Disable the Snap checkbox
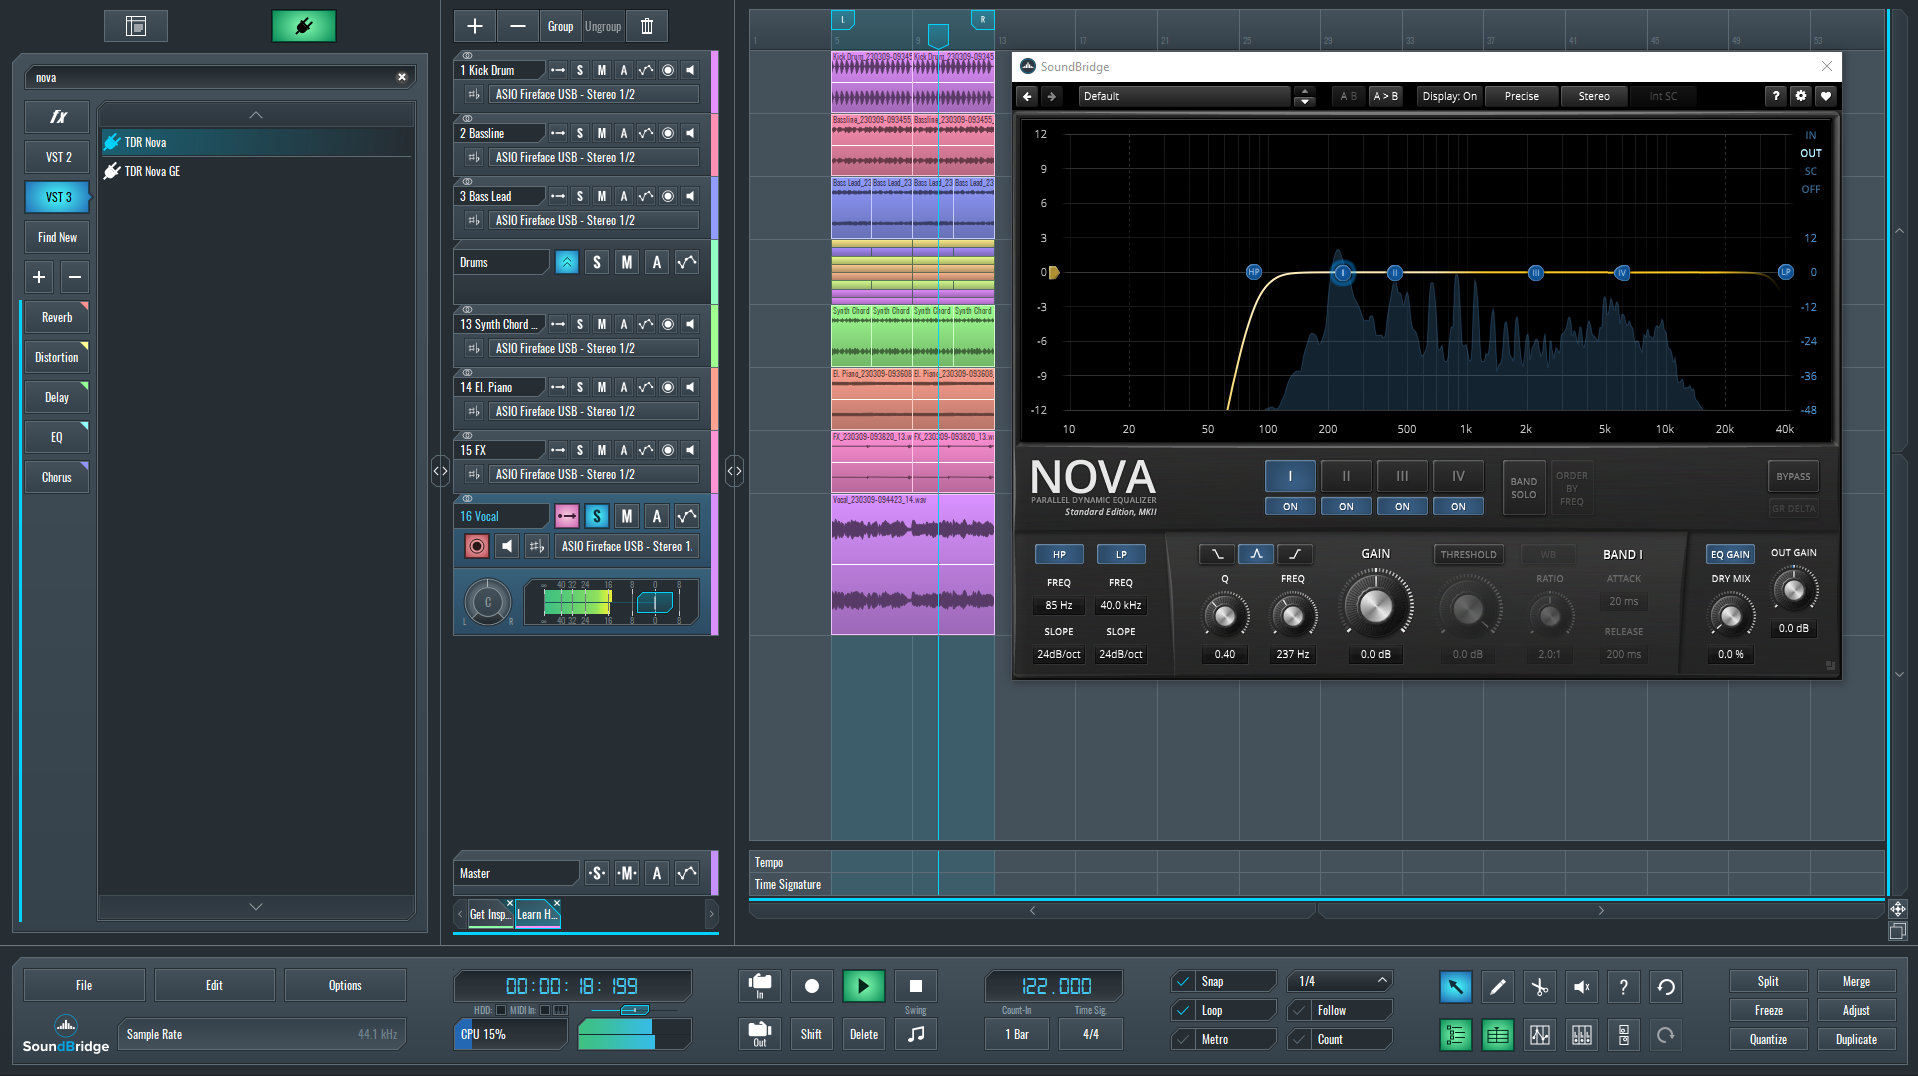Viewport: 1918px width, 1076px height. pyautogui.click(x=1183, y=981)
